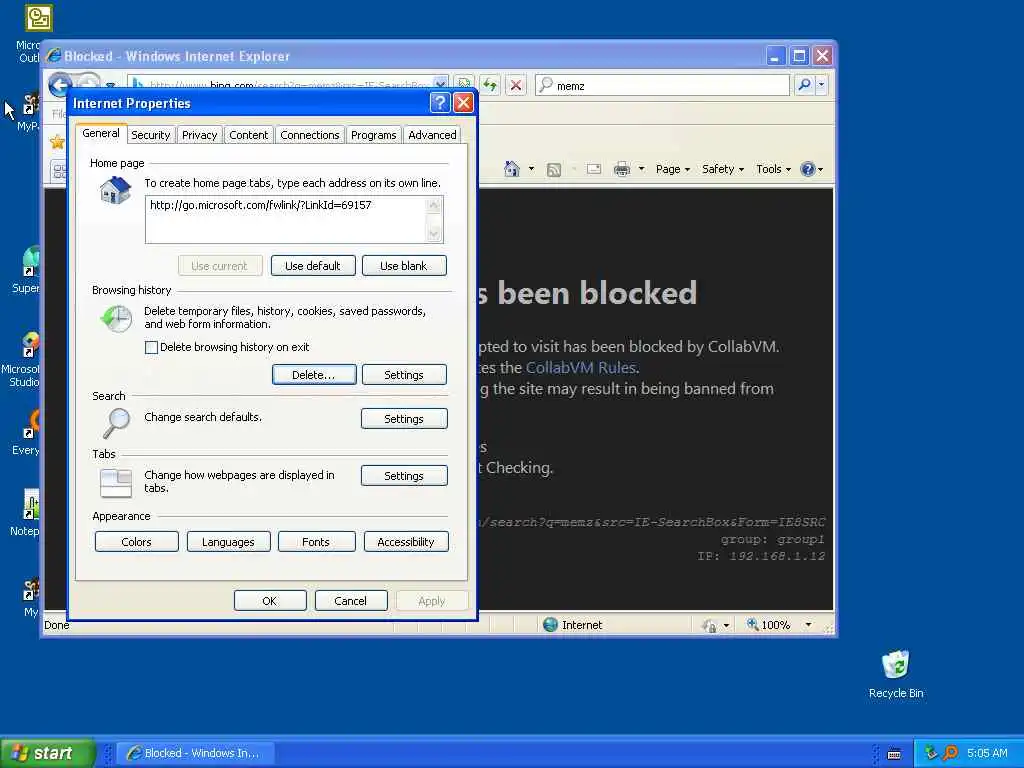
Task: Click the Internet zone status bar icon
Action: pos(550,625)
